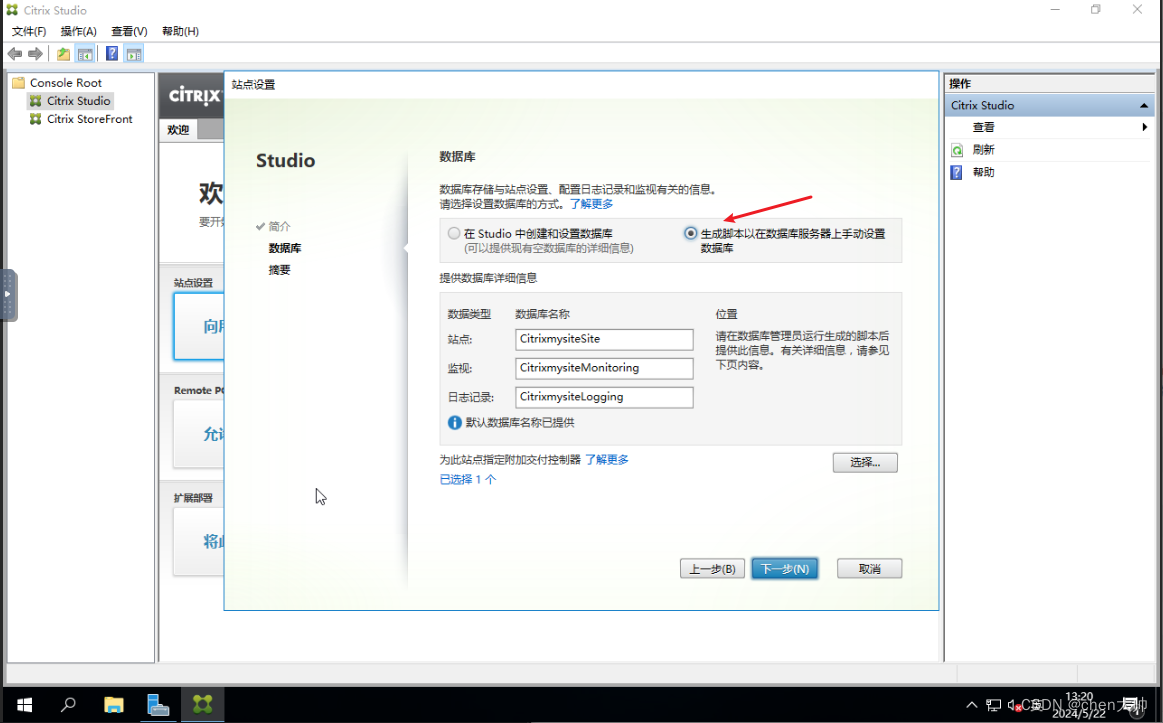Open the 查看(V) menu
The height and width of the screenshot is (723, 1163).
tap(129, 31)
